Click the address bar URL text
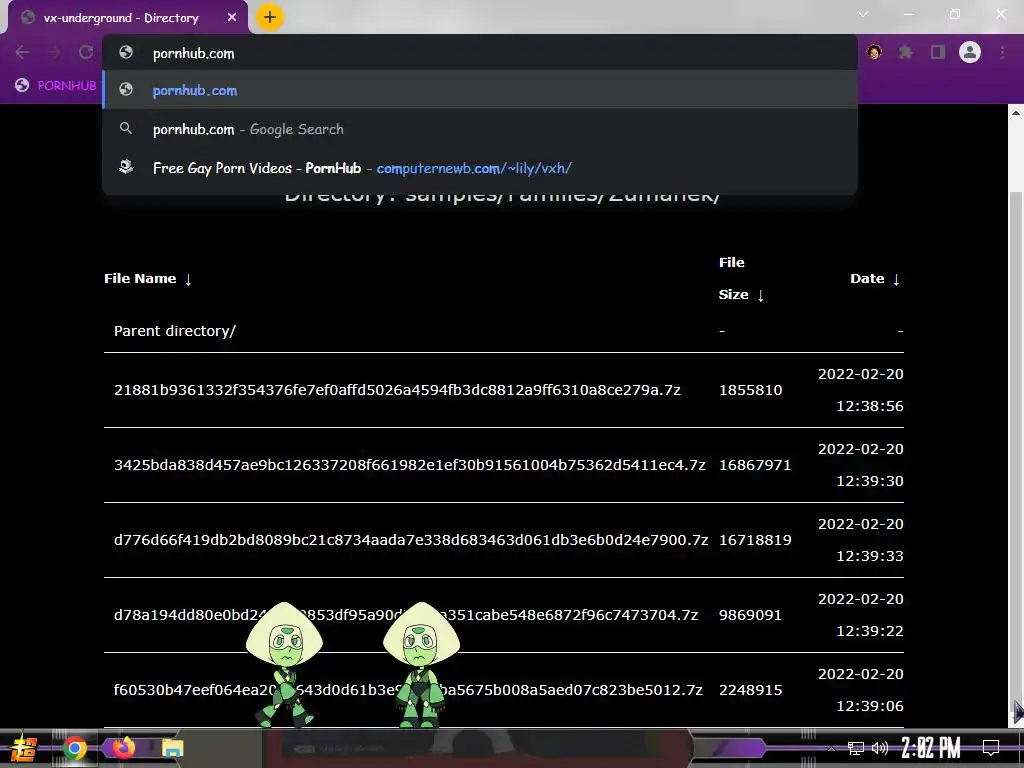 pos(193,54)
